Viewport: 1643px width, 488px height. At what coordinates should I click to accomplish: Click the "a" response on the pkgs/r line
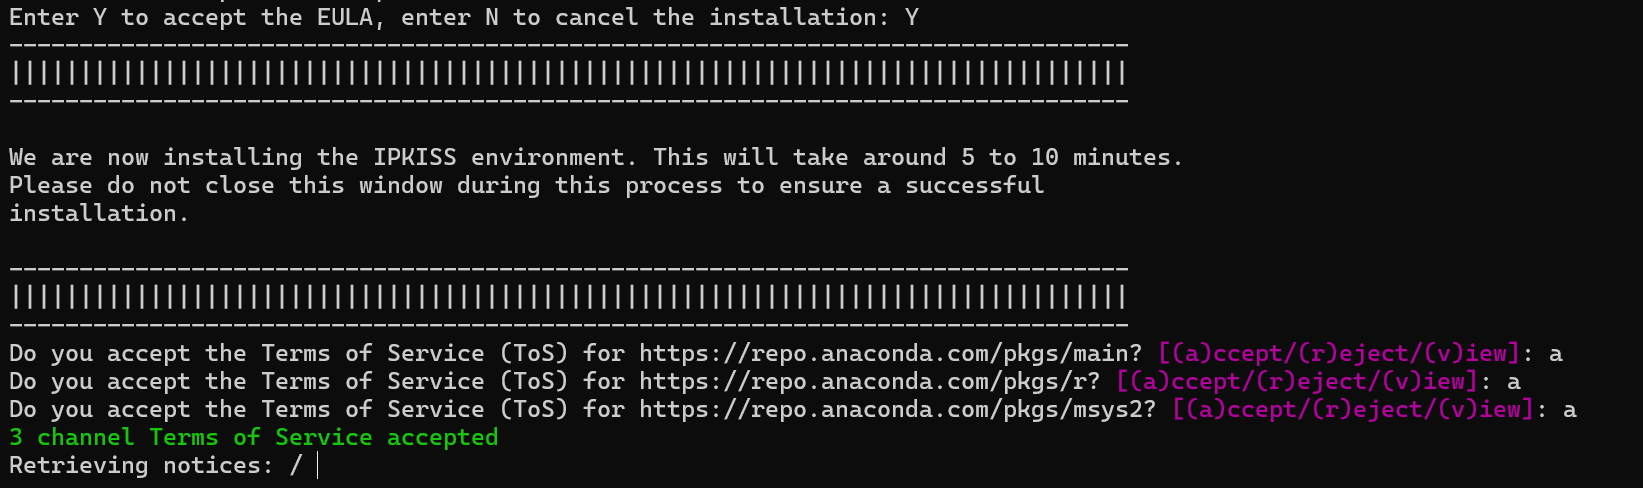click(1514, 381)
